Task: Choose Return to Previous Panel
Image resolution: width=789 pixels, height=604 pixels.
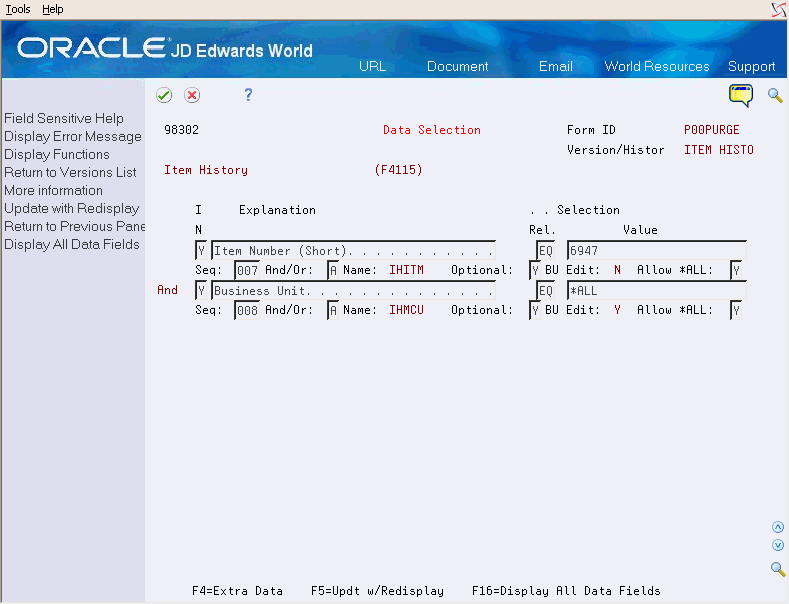Action: [74, 226]
